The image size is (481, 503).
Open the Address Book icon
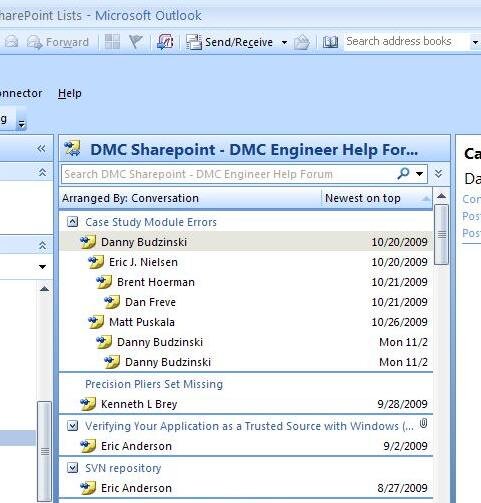[x=330, y=42]
